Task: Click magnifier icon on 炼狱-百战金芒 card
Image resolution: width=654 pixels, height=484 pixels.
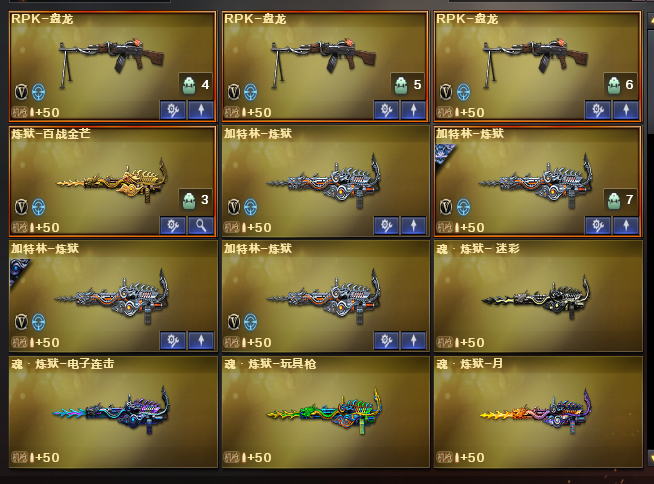Action: [201, 225]
